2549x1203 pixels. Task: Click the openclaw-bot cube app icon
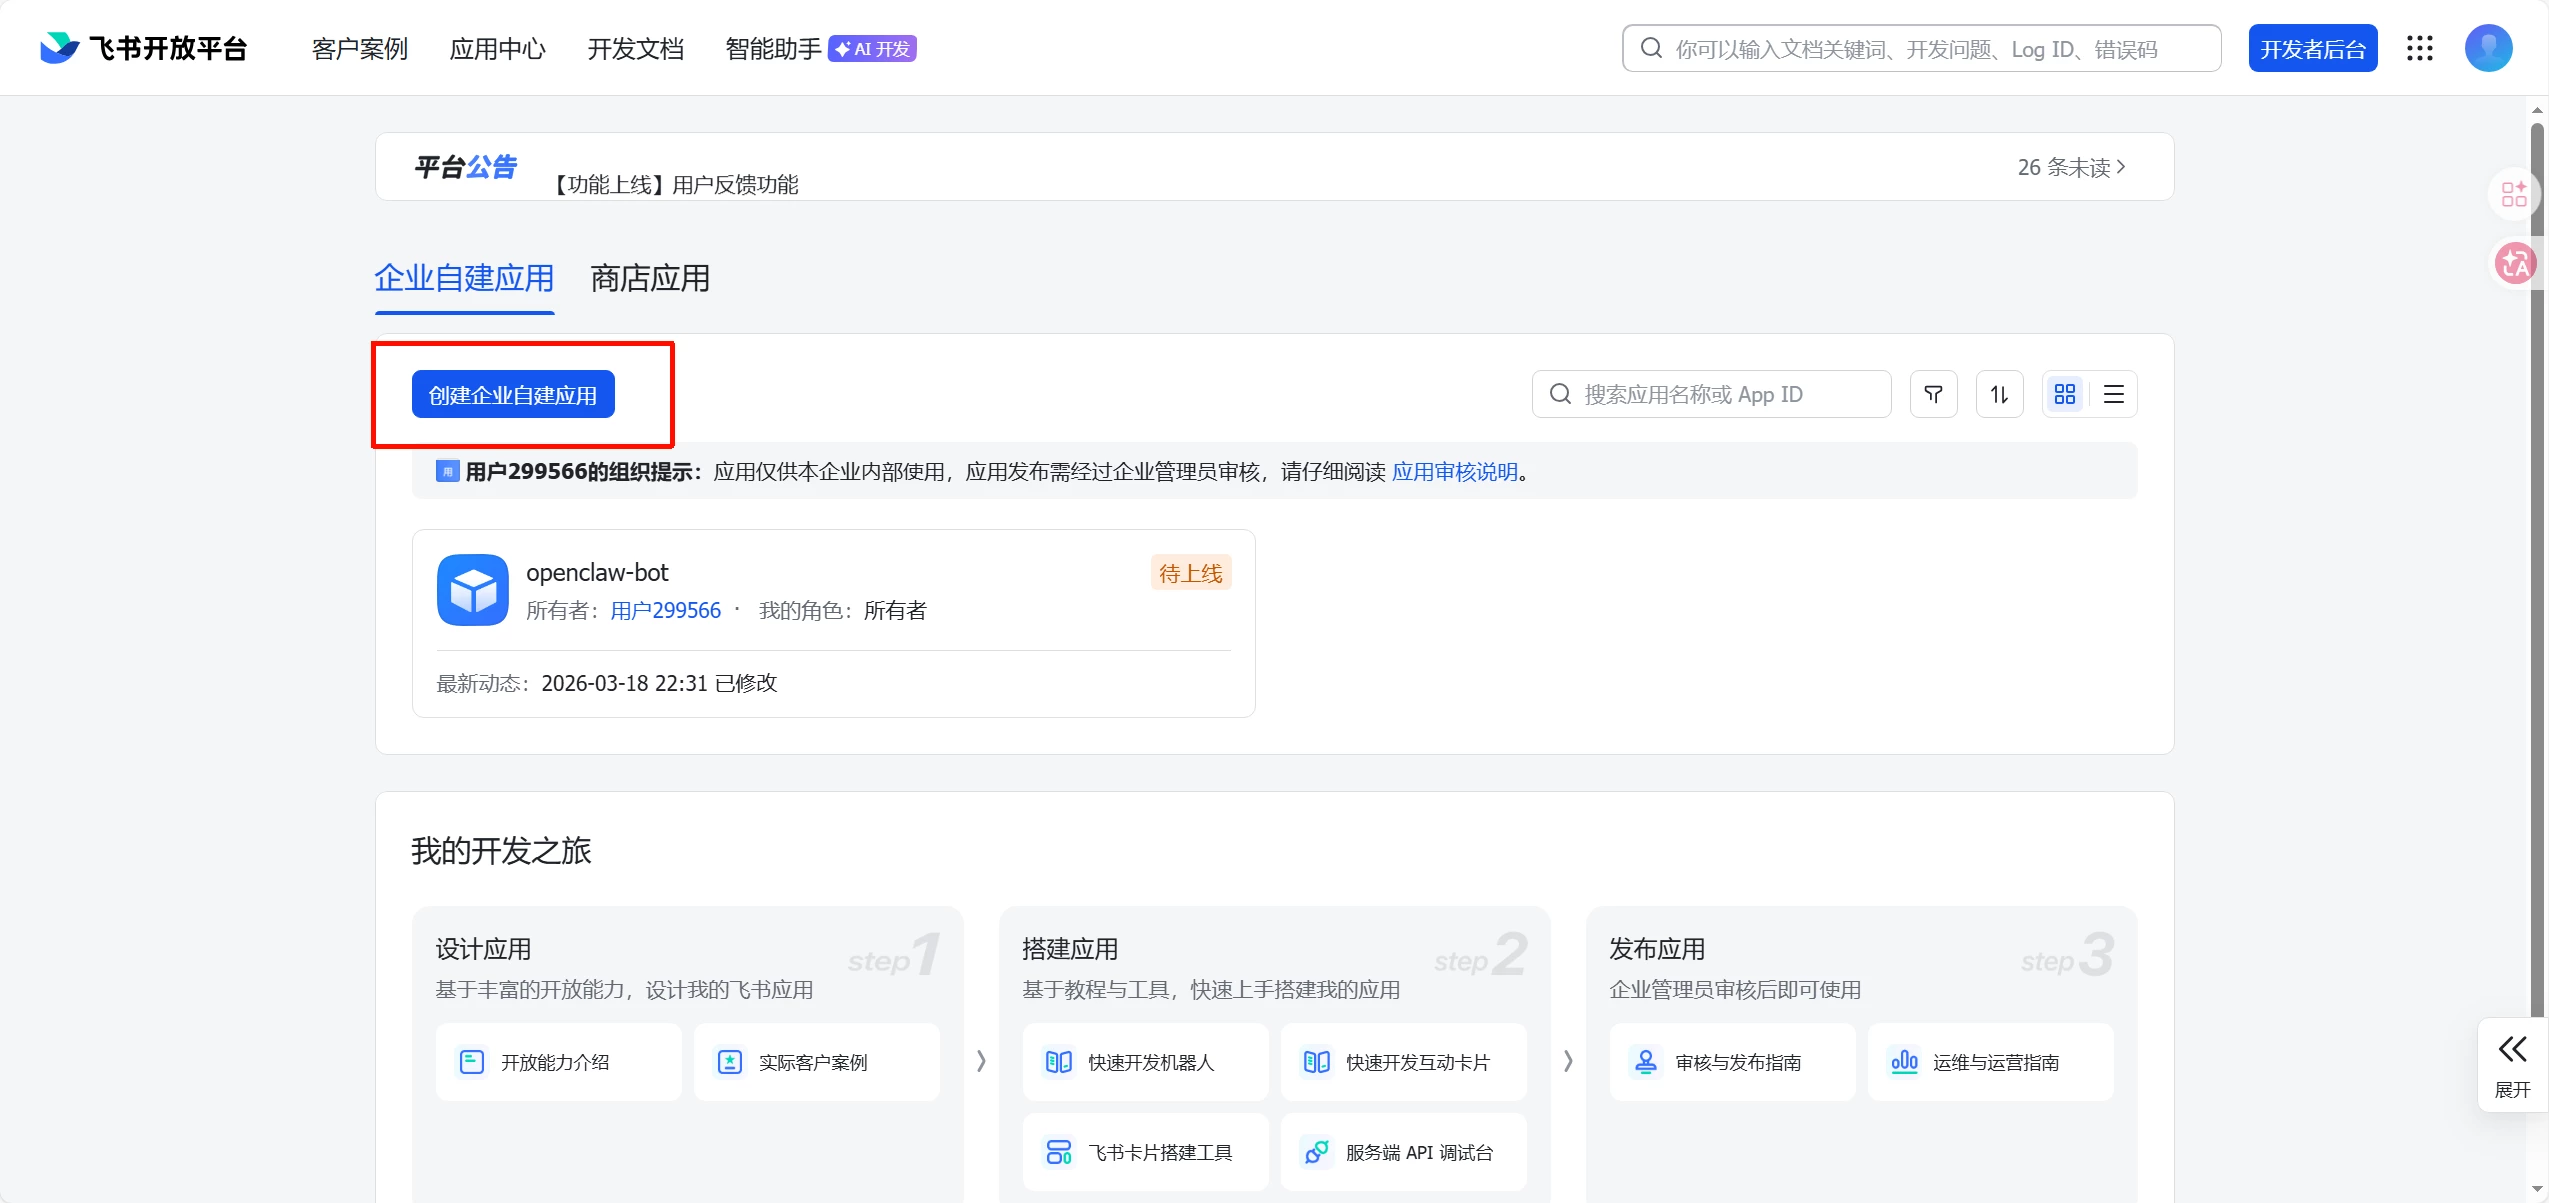click(472, 590)
